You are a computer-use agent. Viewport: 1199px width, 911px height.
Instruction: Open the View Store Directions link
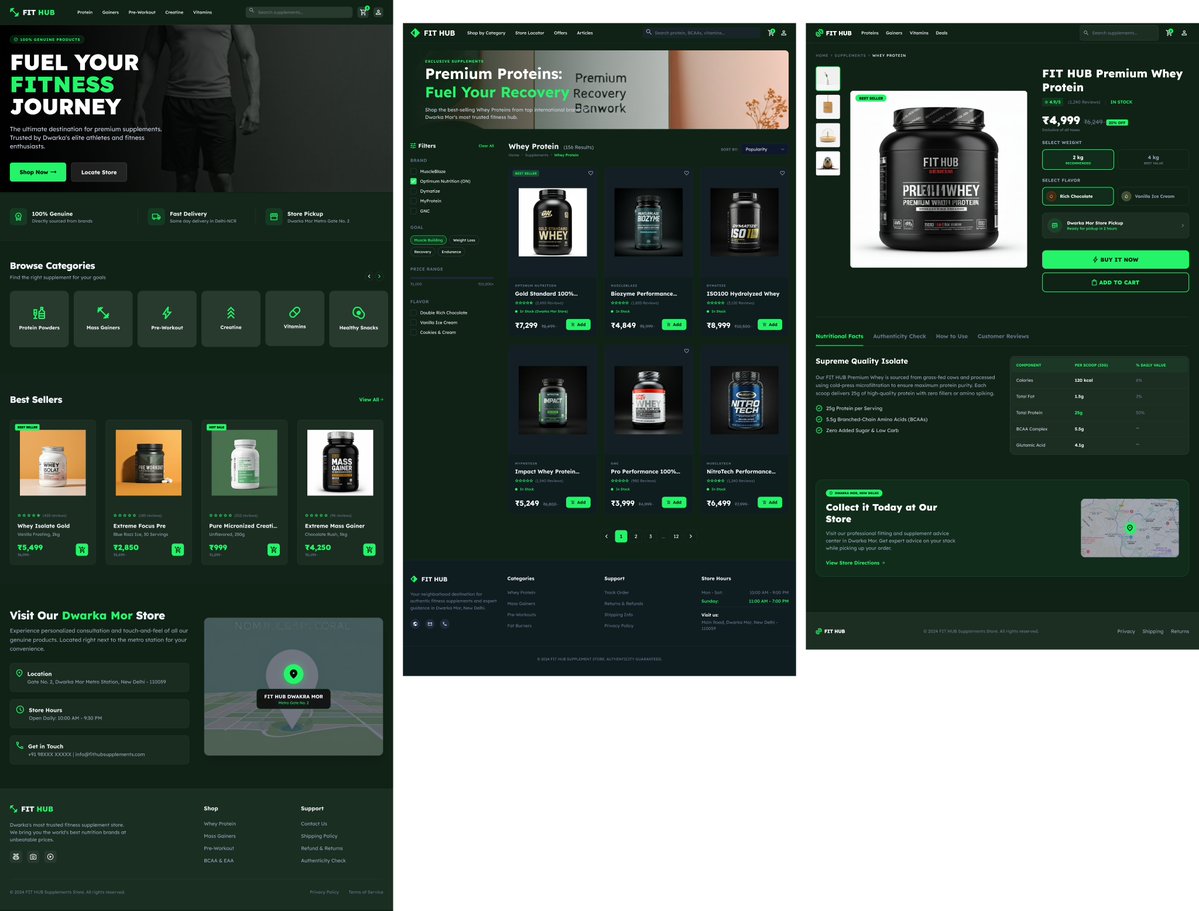[855, 563]
